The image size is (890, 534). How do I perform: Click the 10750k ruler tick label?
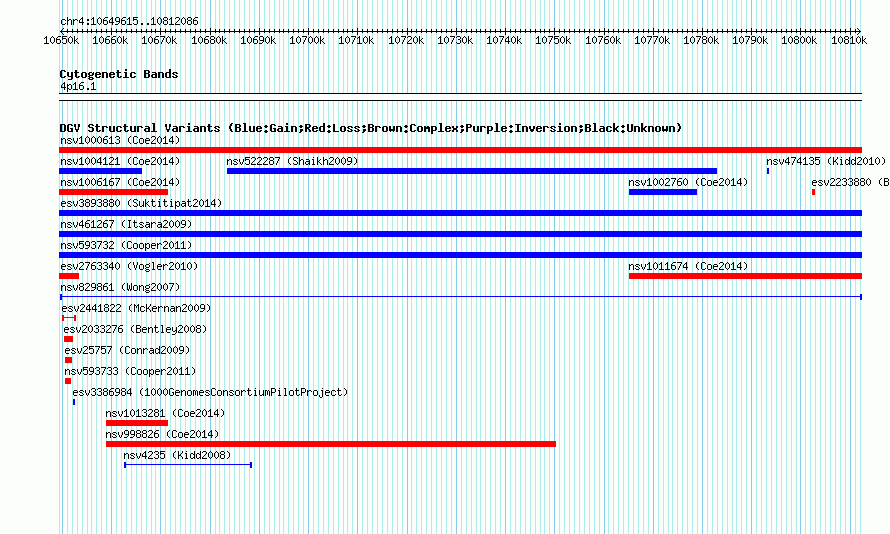coord(553,40)
